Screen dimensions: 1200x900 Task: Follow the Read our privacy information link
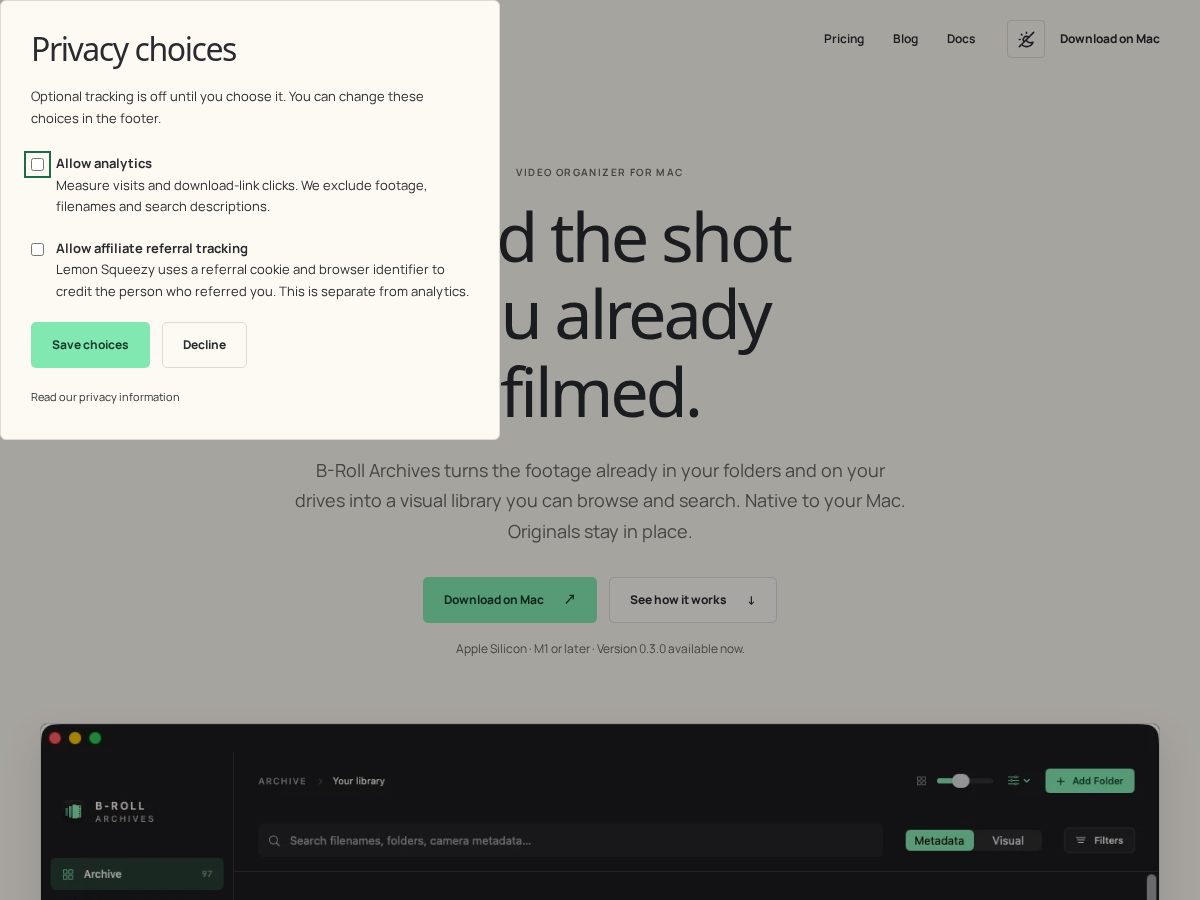coord(105,397)
